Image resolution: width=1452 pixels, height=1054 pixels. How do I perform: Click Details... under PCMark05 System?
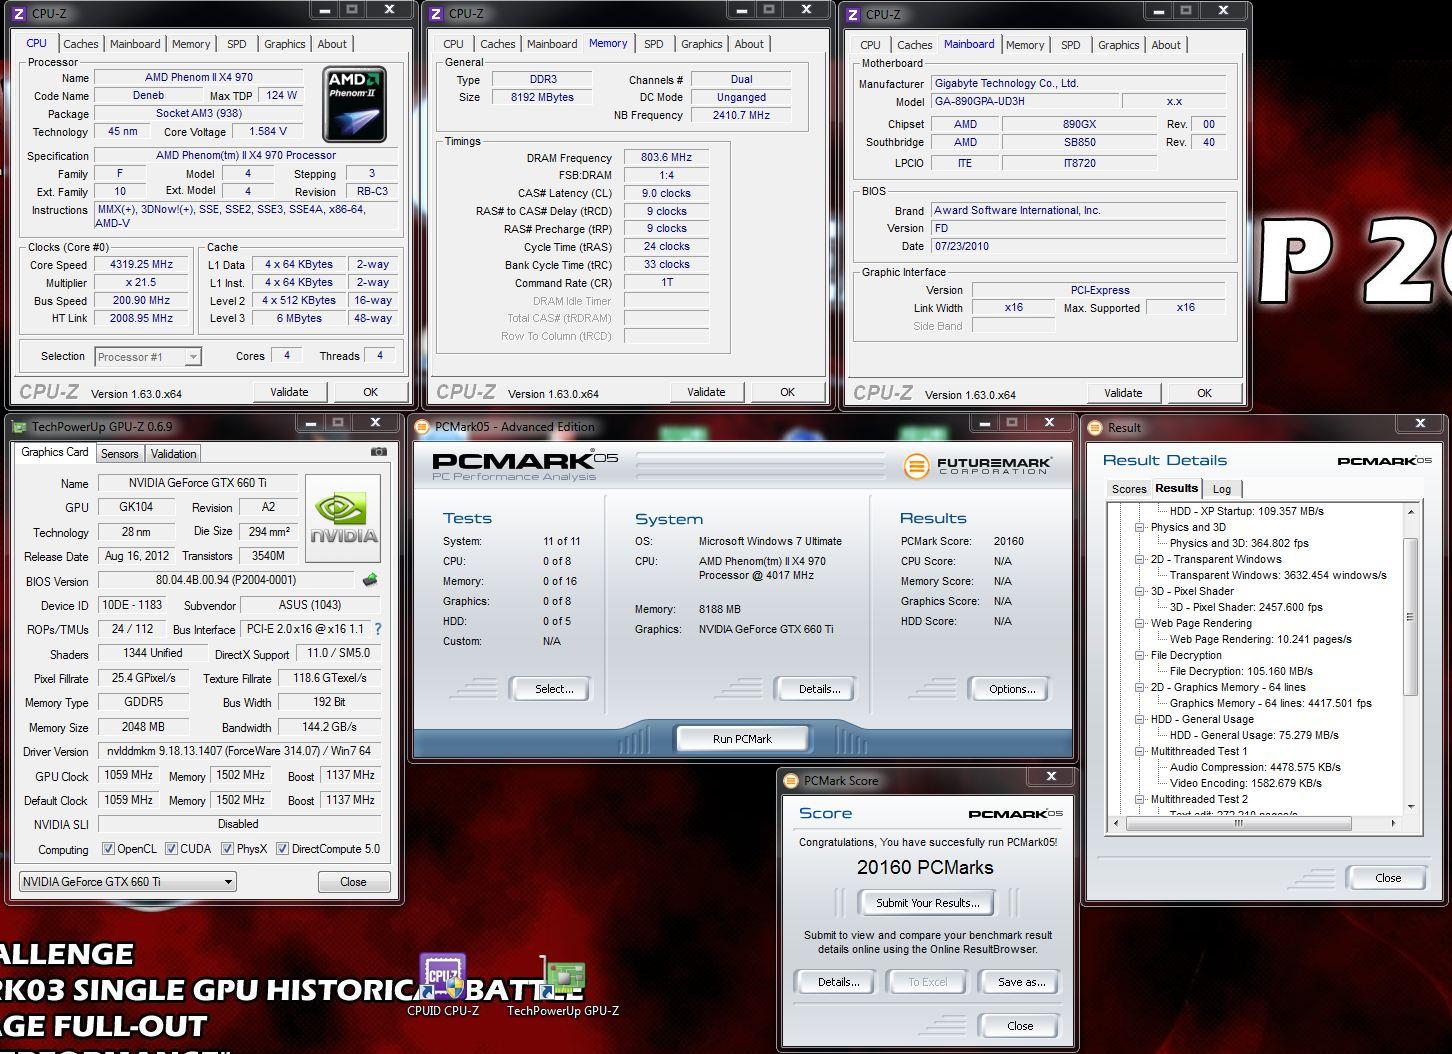pos(819,689)
